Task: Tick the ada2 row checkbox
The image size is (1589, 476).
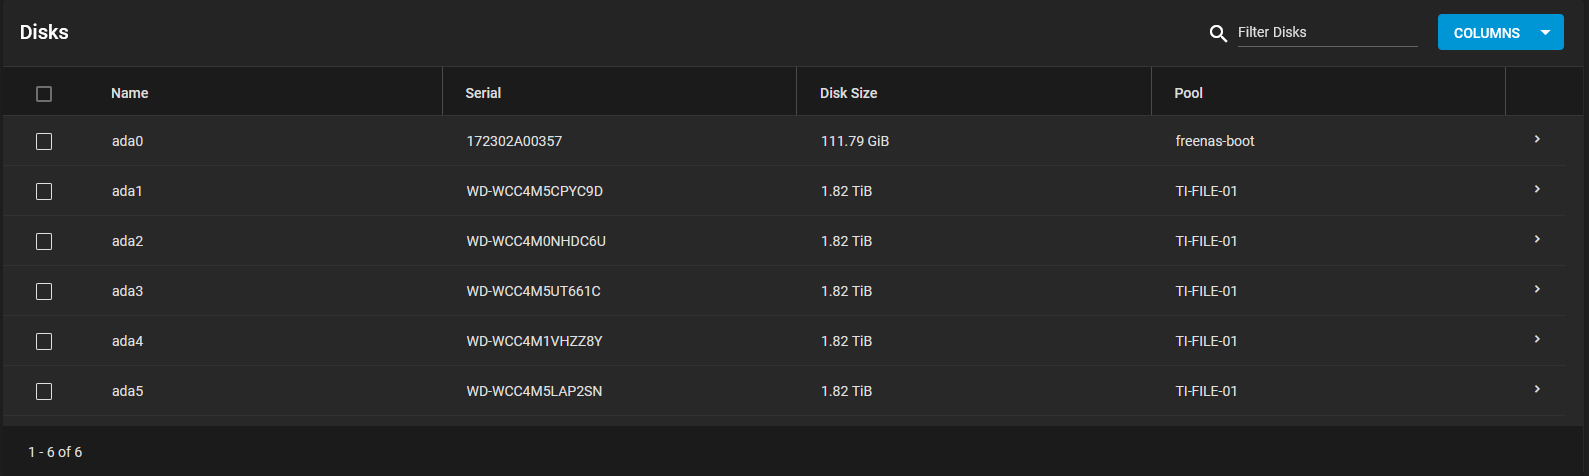Action: pos(44,242)
